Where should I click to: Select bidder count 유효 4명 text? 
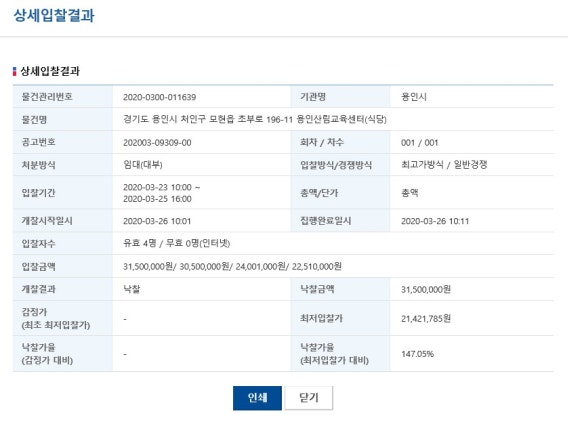(139, 243)
